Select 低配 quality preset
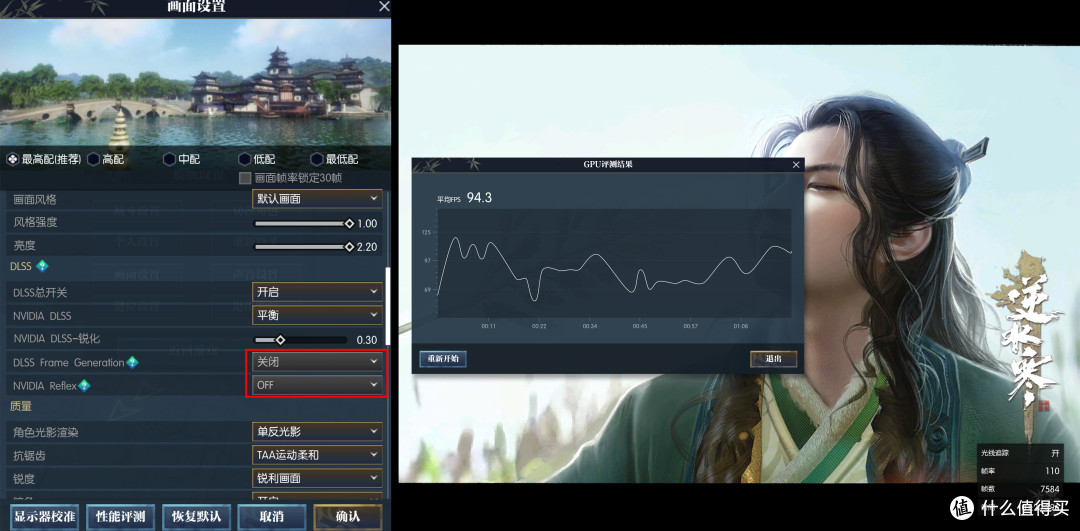Image resolution: width=1080 pixels, height=531 pixels. coord(257,159)
